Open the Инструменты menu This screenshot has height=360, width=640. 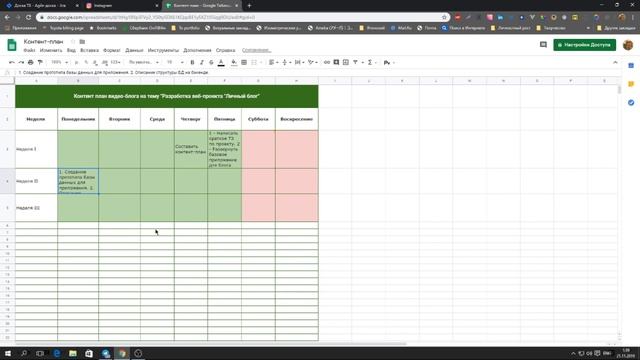tap(163, 50)
